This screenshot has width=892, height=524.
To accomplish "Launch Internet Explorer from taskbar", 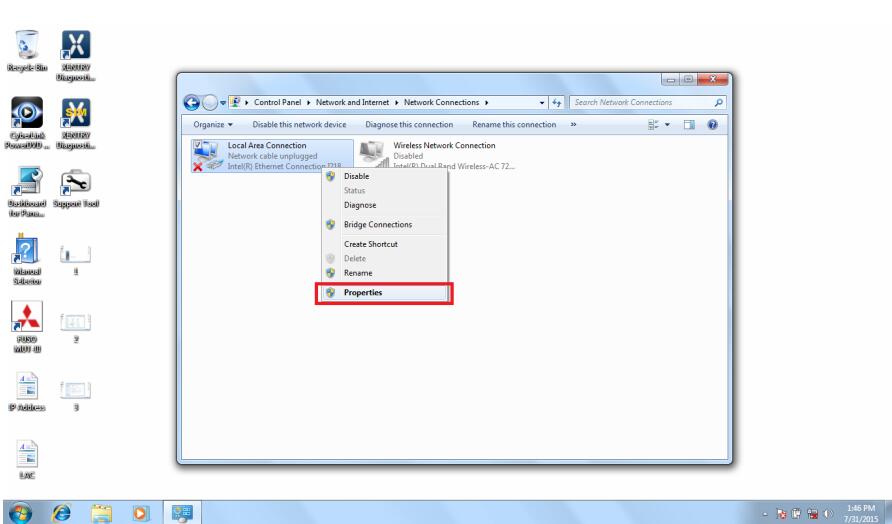I will 61,513.
